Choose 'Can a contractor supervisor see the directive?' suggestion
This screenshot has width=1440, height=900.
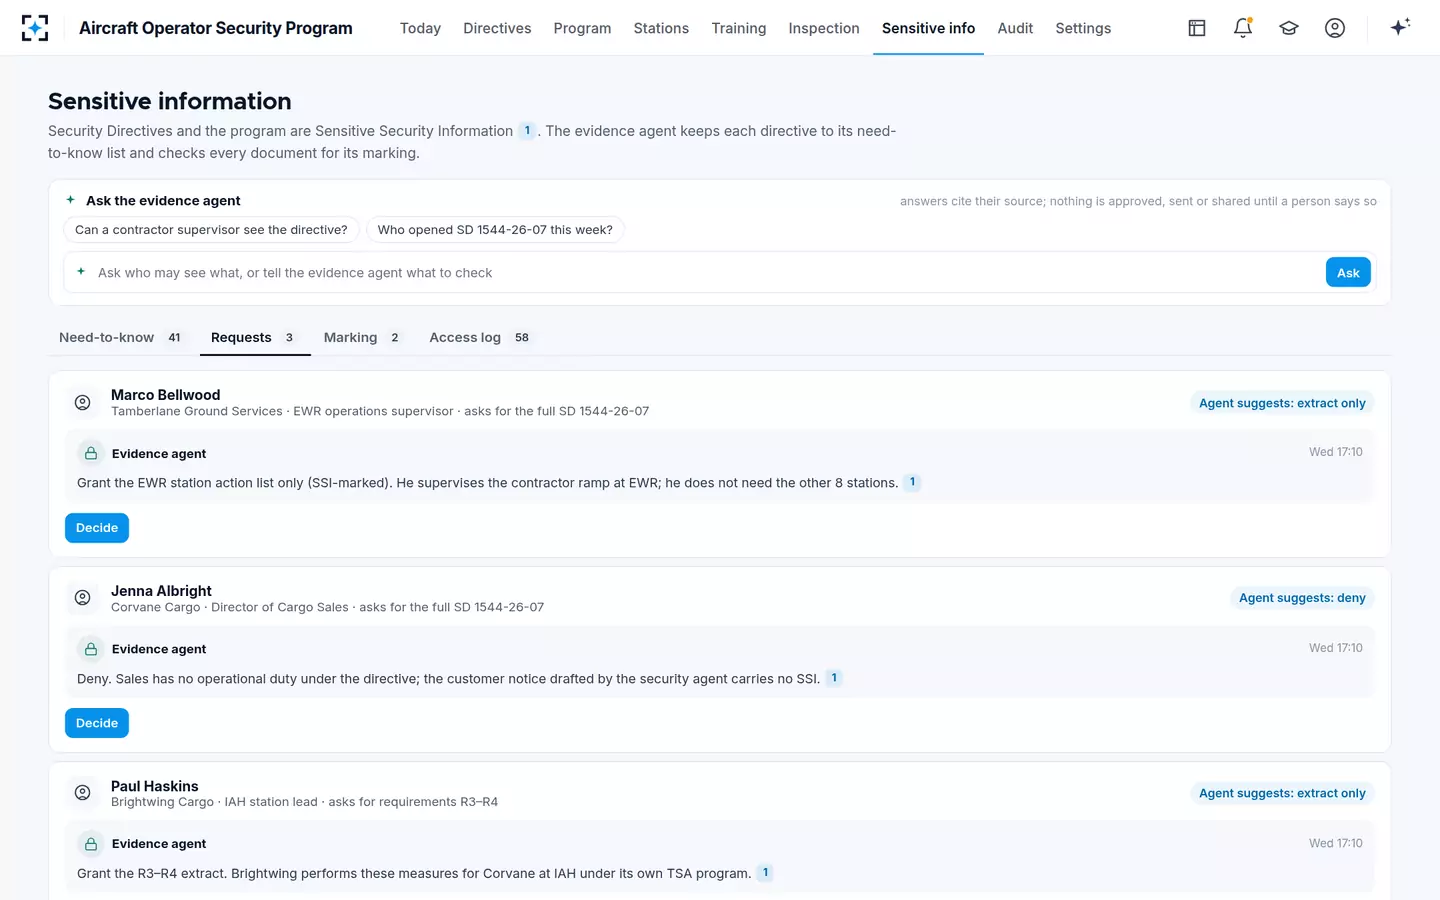click(x=212, y=230)
